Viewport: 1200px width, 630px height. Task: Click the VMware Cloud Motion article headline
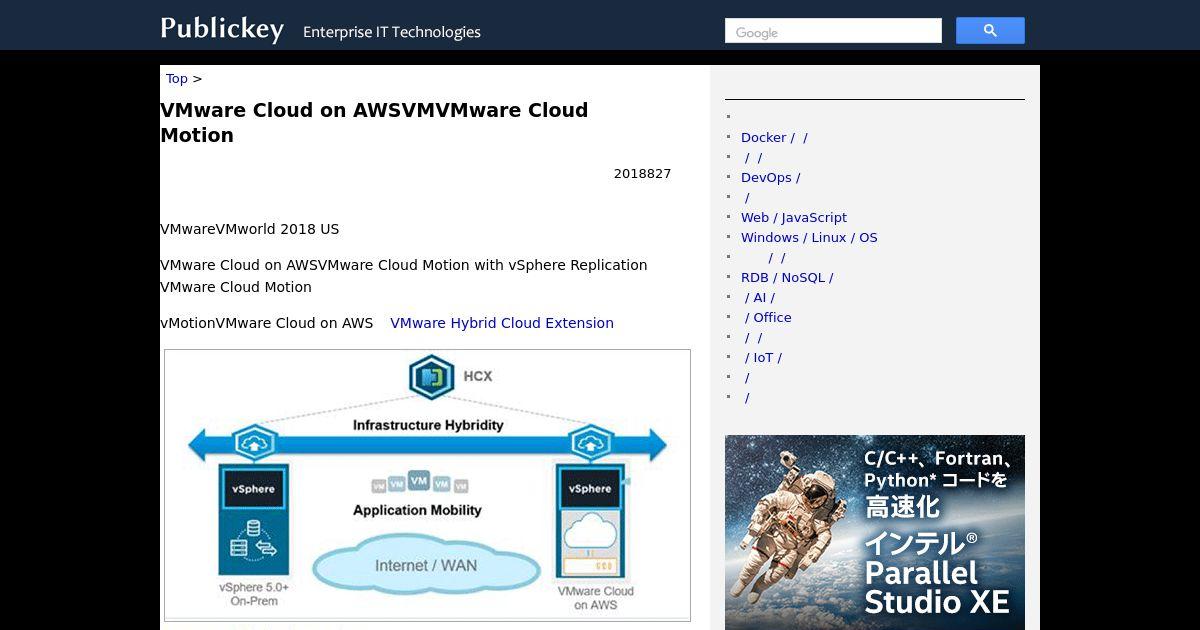tap(374, 122)
